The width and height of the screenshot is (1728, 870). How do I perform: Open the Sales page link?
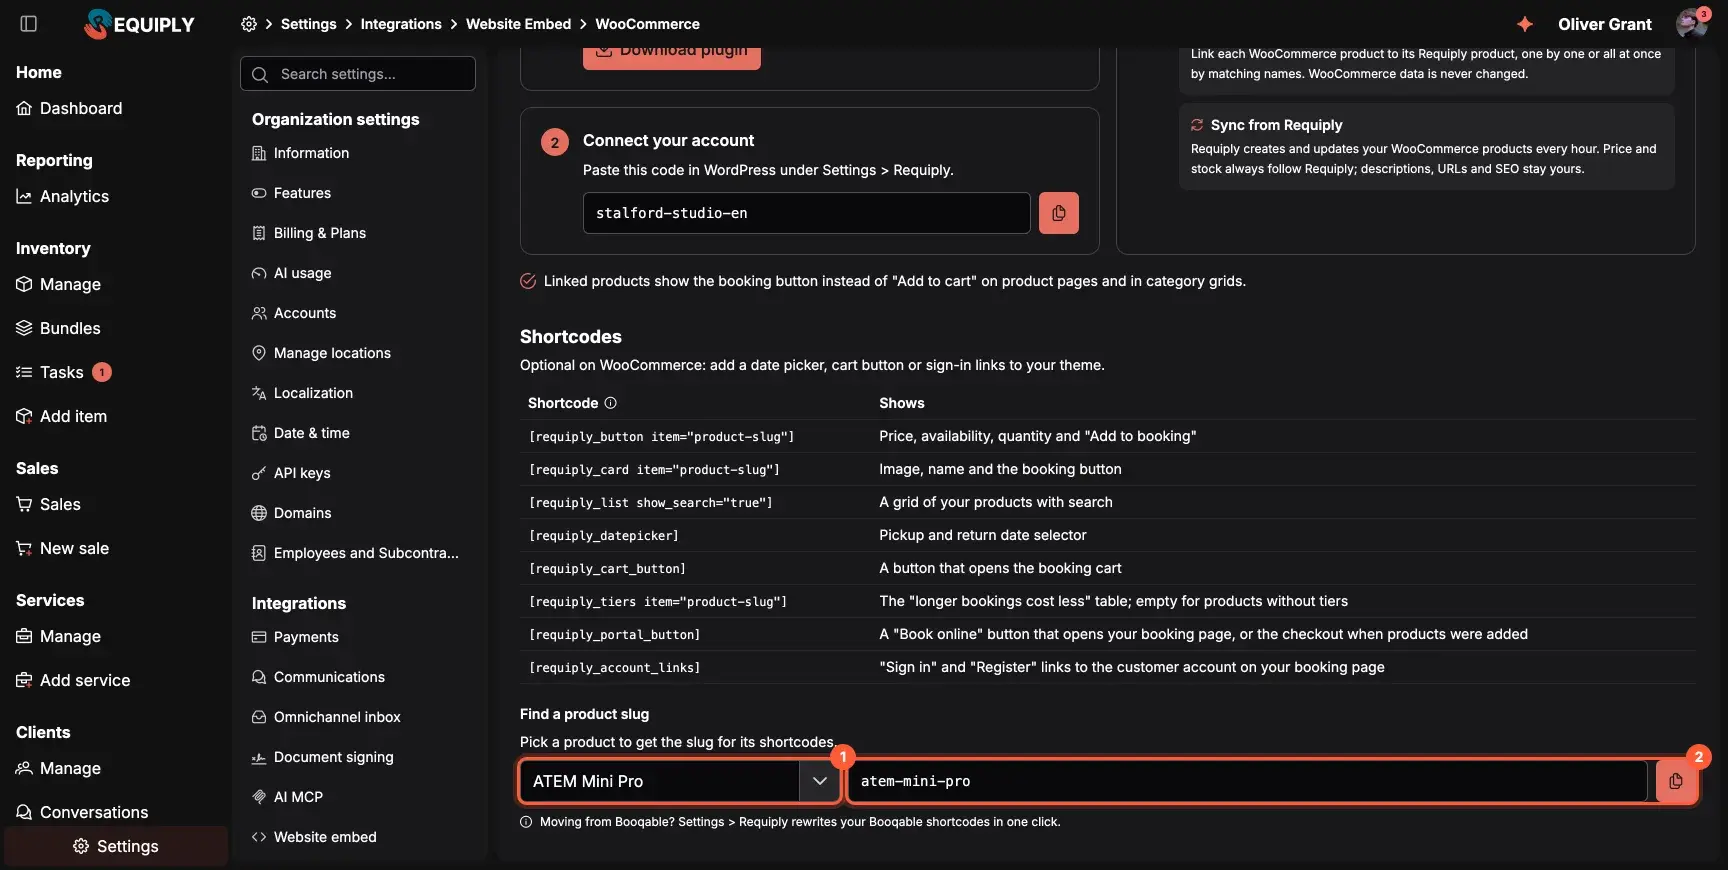point(48,504)
